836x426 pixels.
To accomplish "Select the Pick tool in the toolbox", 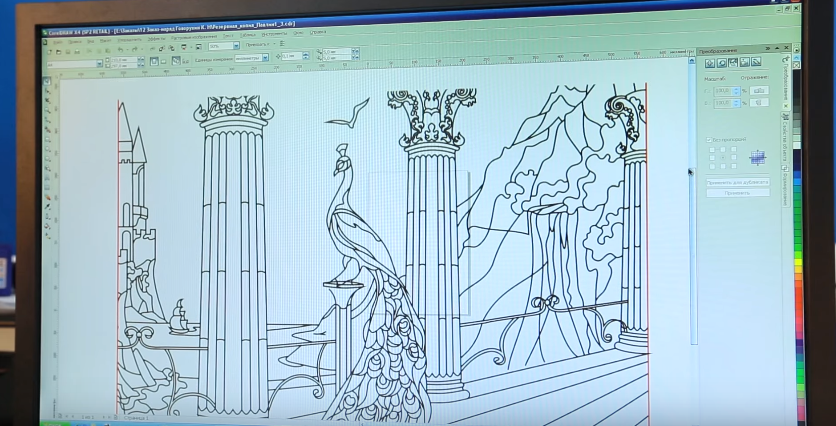I will [48, 81].
